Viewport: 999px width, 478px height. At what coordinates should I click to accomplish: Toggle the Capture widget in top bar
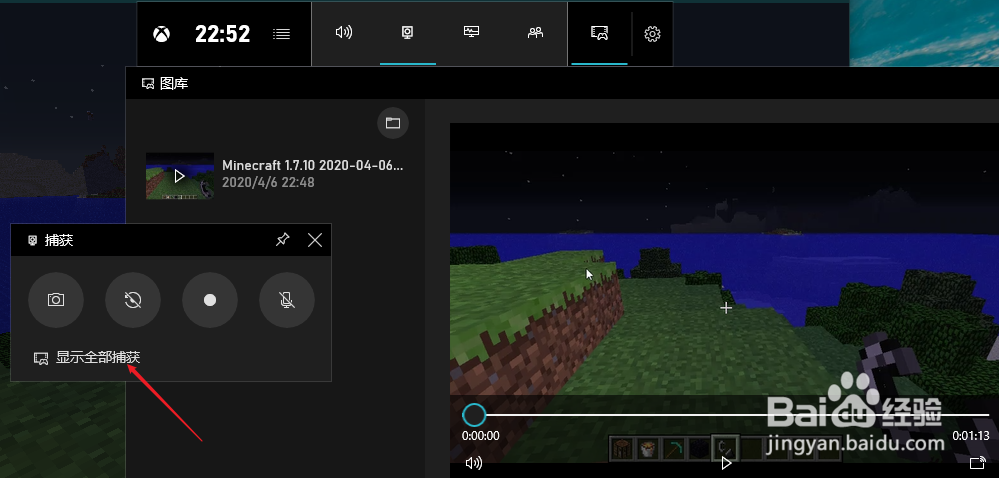pyautogui.click(x=408, y=33)
